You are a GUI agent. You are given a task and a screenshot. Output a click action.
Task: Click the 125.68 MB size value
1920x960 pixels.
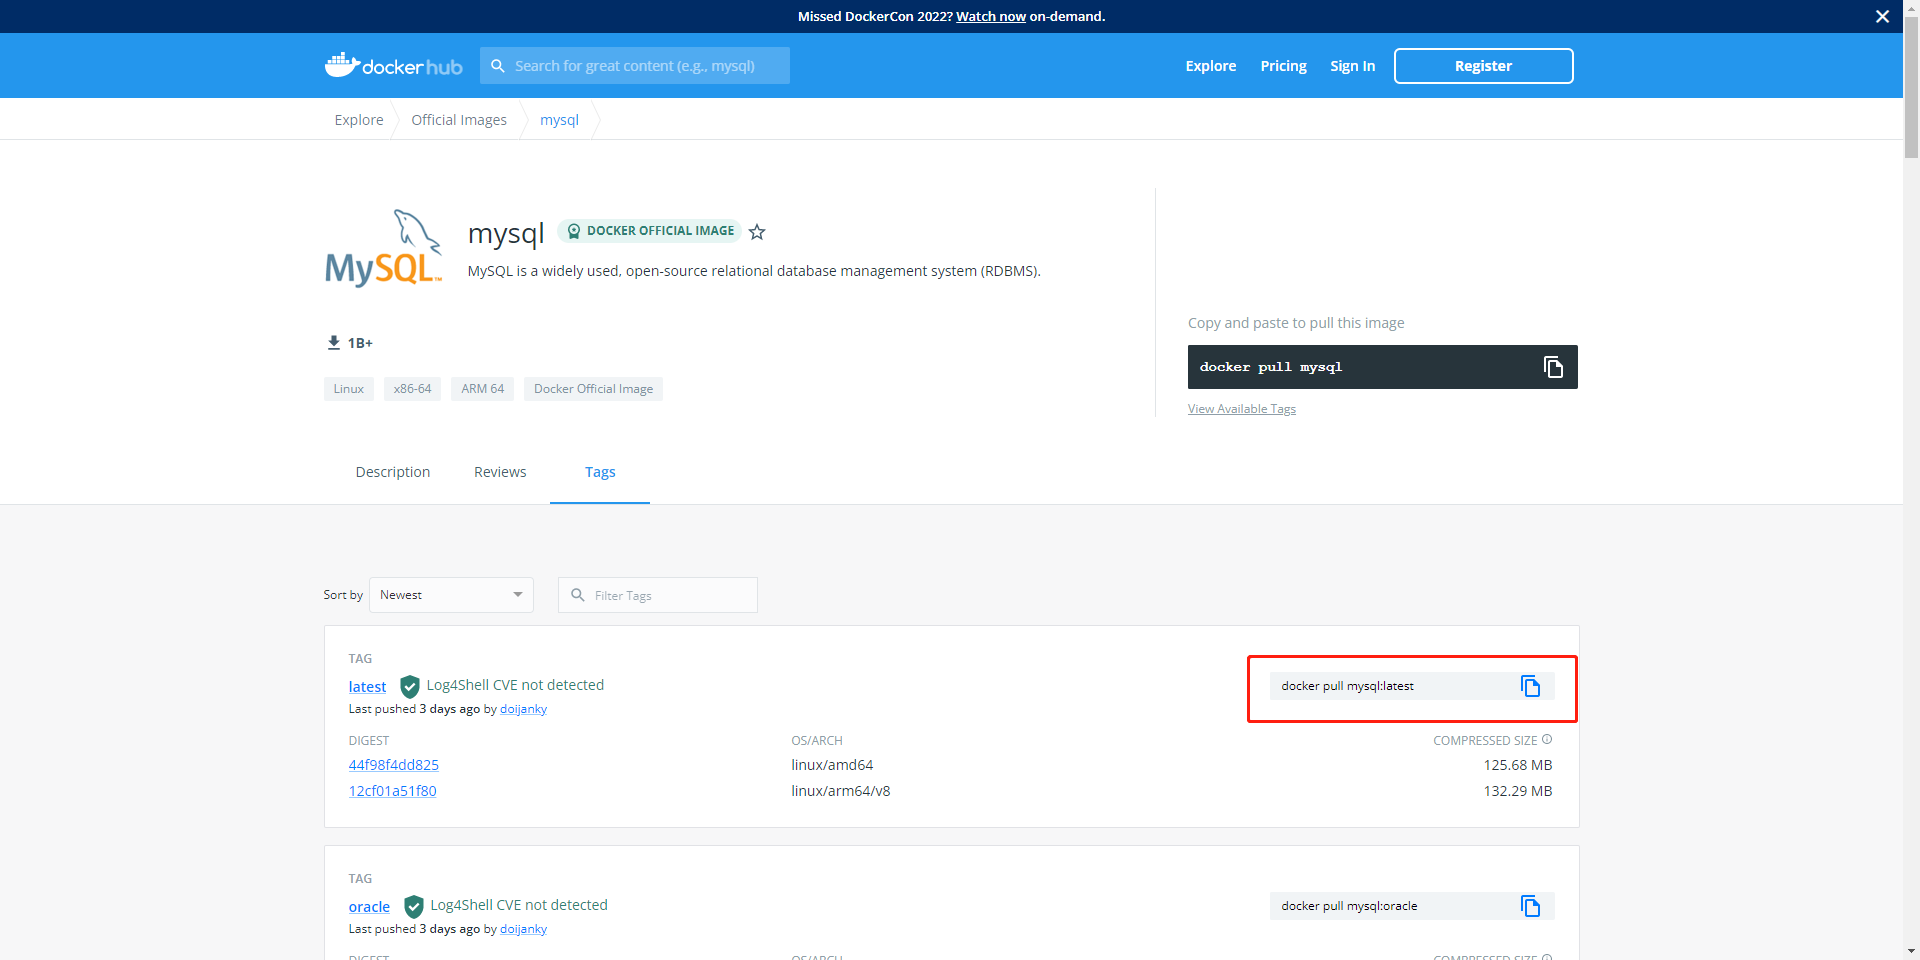(1517, 765)
